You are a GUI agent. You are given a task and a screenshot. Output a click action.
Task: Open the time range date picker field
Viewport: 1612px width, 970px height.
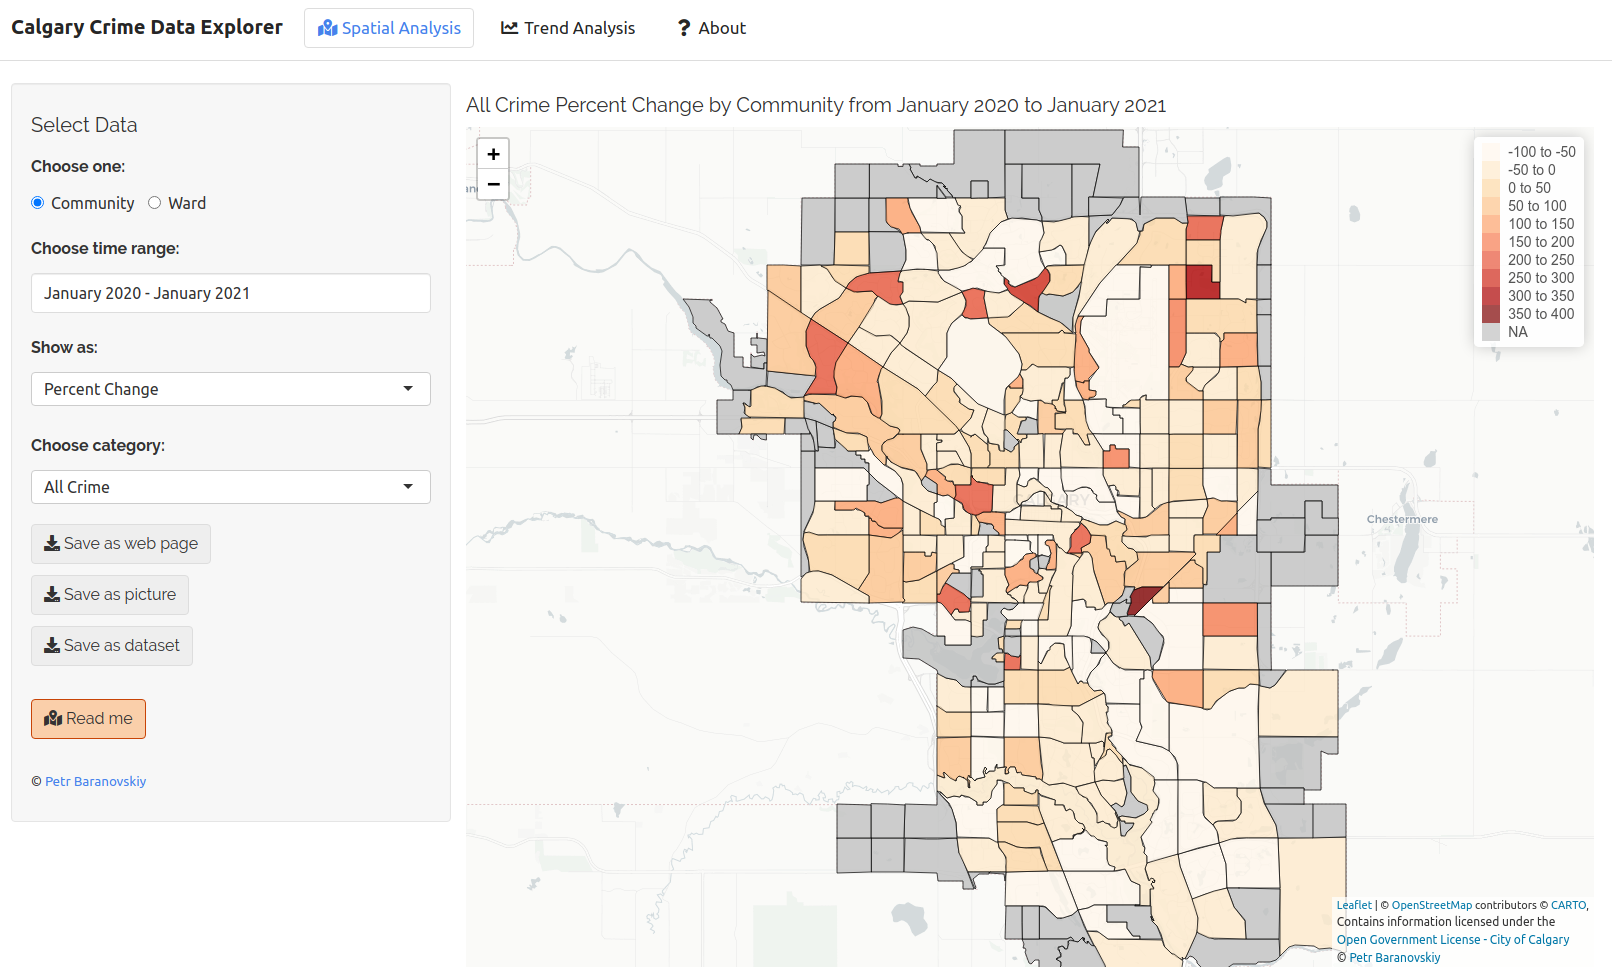231,293
